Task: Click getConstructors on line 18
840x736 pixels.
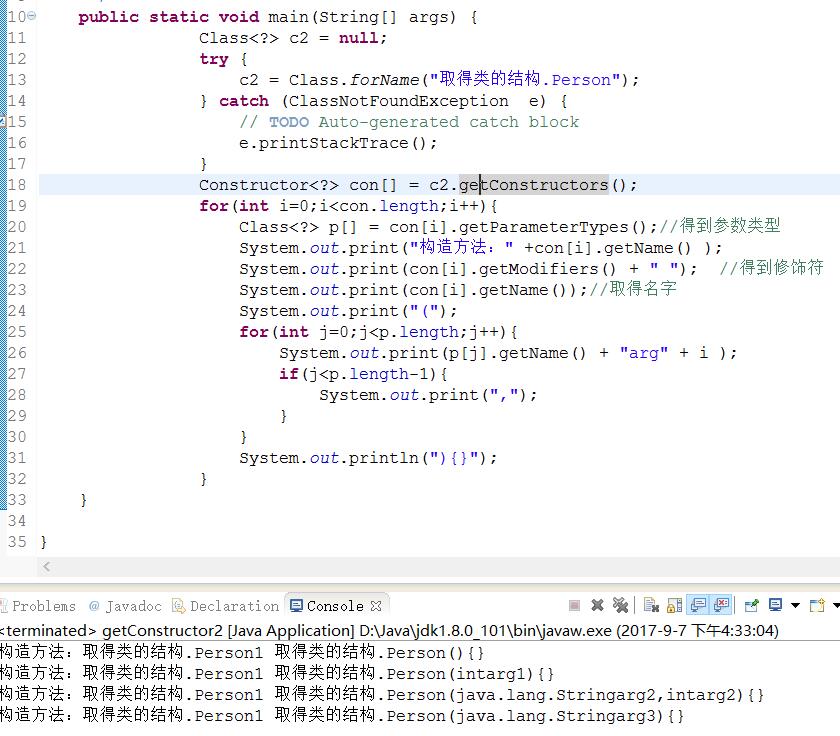Action: 534,185
